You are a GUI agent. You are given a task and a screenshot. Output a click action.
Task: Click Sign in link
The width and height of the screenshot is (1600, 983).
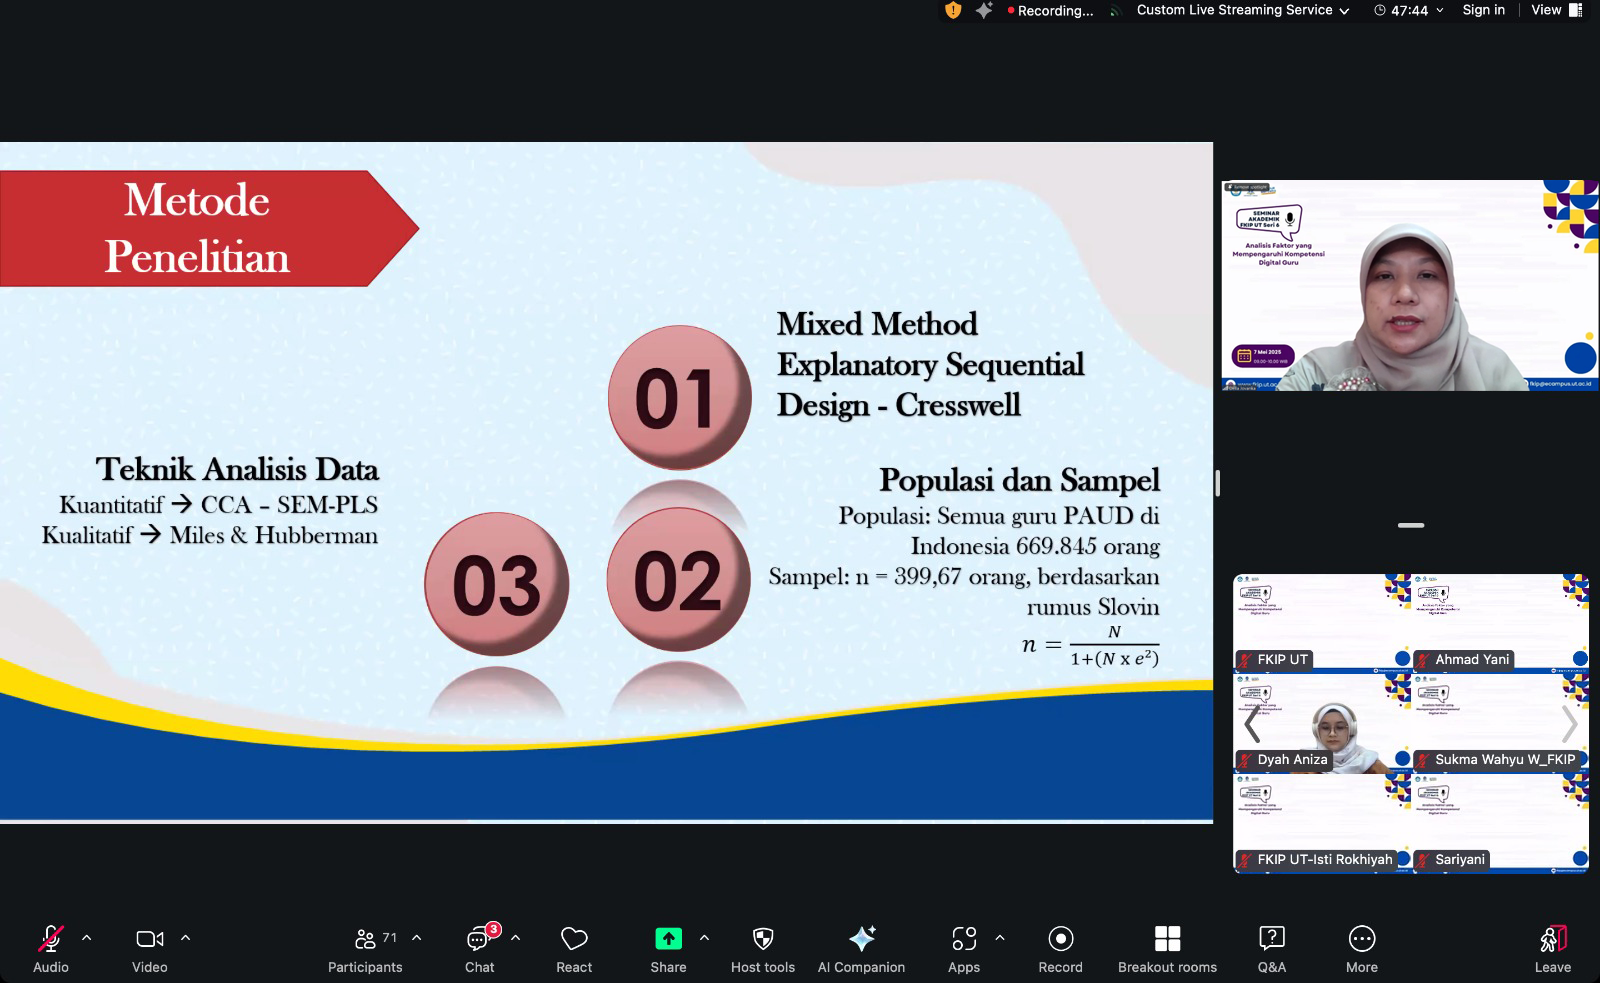[1483, 10]
